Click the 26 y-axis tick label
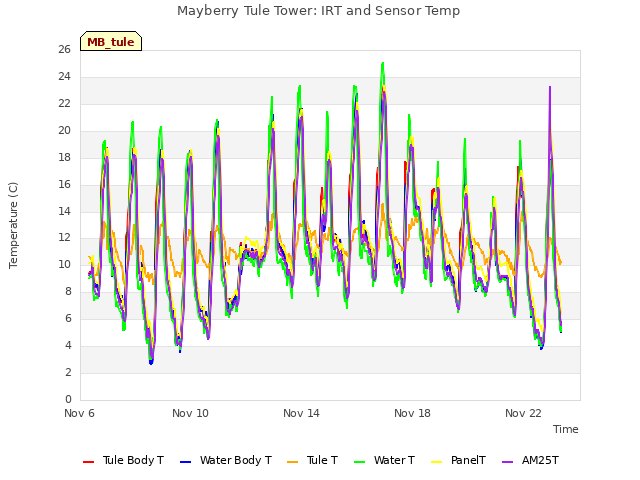Viewport: 640px width, 480px height. [x=64, y=49]
